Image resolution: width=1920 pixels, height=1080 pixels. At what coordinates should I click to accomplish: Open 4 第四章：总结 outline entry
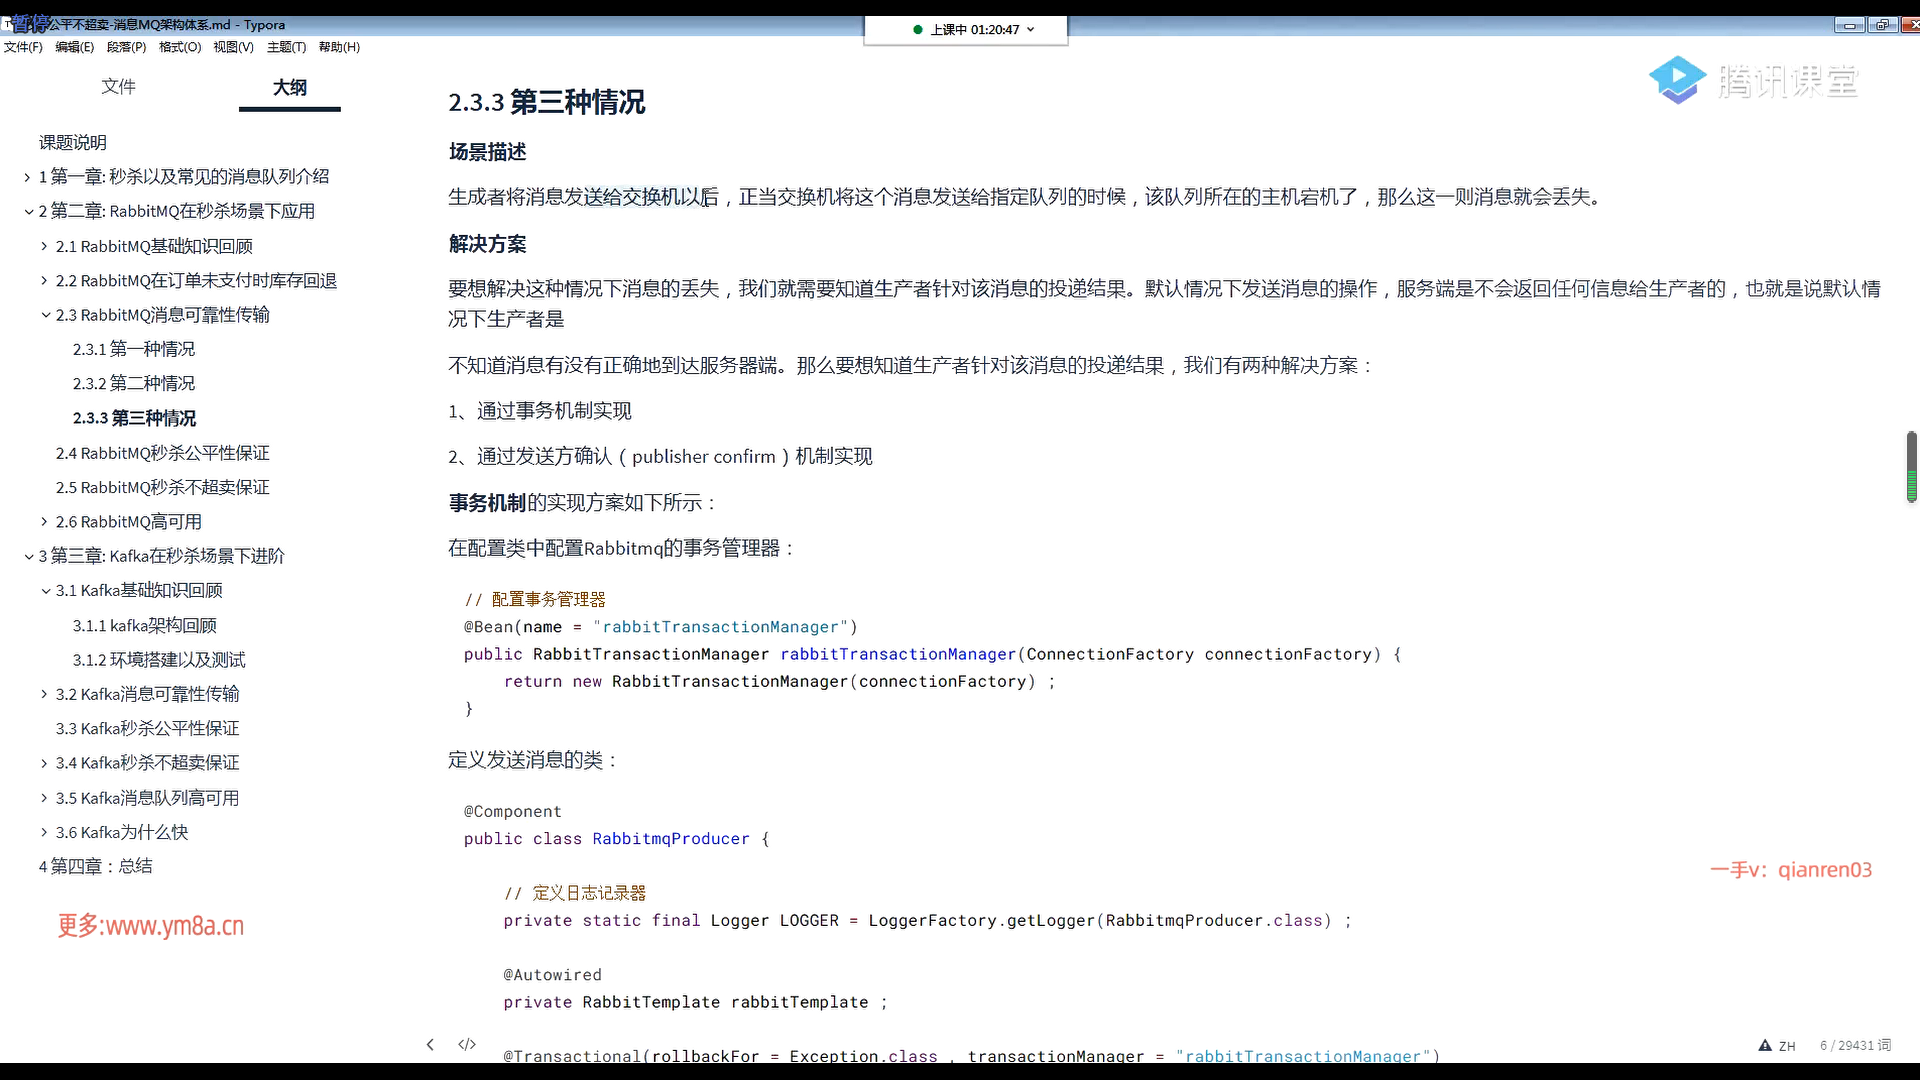click(95, 866)
